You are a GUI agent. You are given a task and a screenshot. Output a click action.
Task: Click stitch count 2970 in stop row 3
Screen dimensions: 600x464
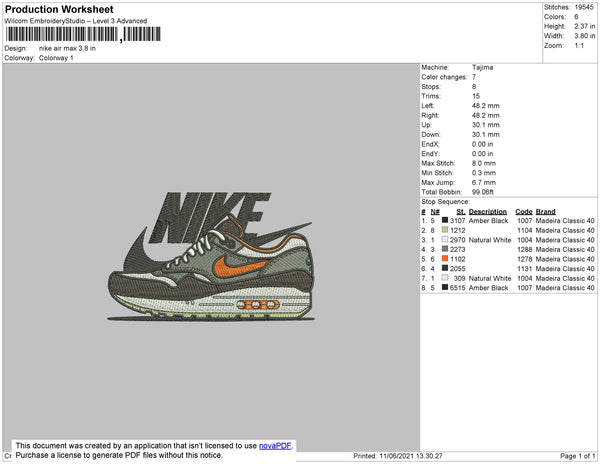tap(458, 240)
